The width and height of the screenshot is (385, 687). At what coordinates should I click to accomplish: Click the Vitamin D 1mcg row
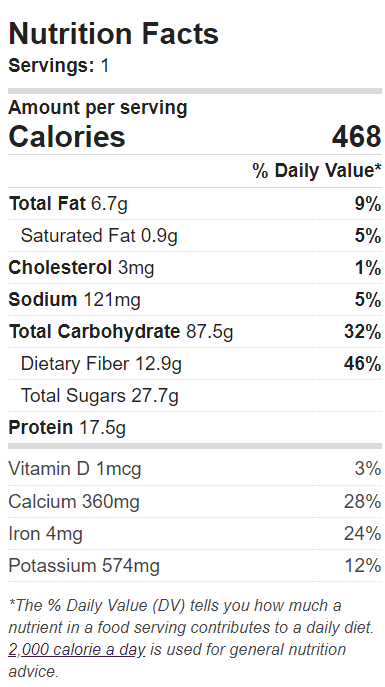tap(195, 469)
